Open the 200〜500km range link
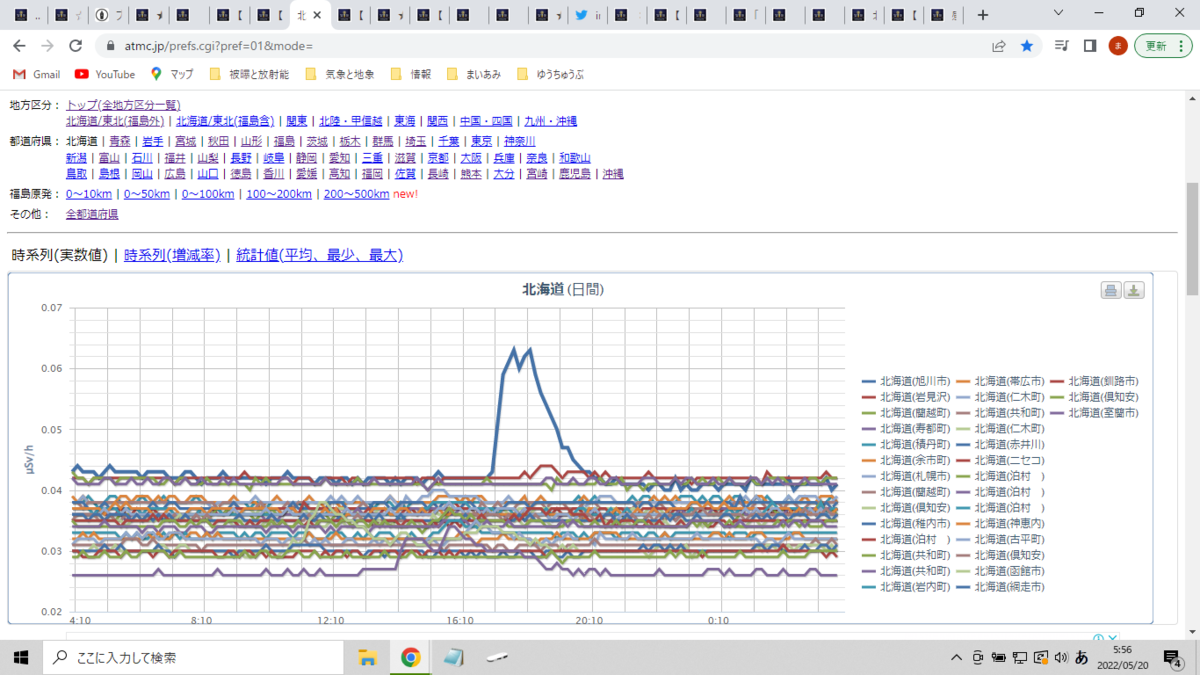The height and width of the screenshot is (675, 1200). 356,194
